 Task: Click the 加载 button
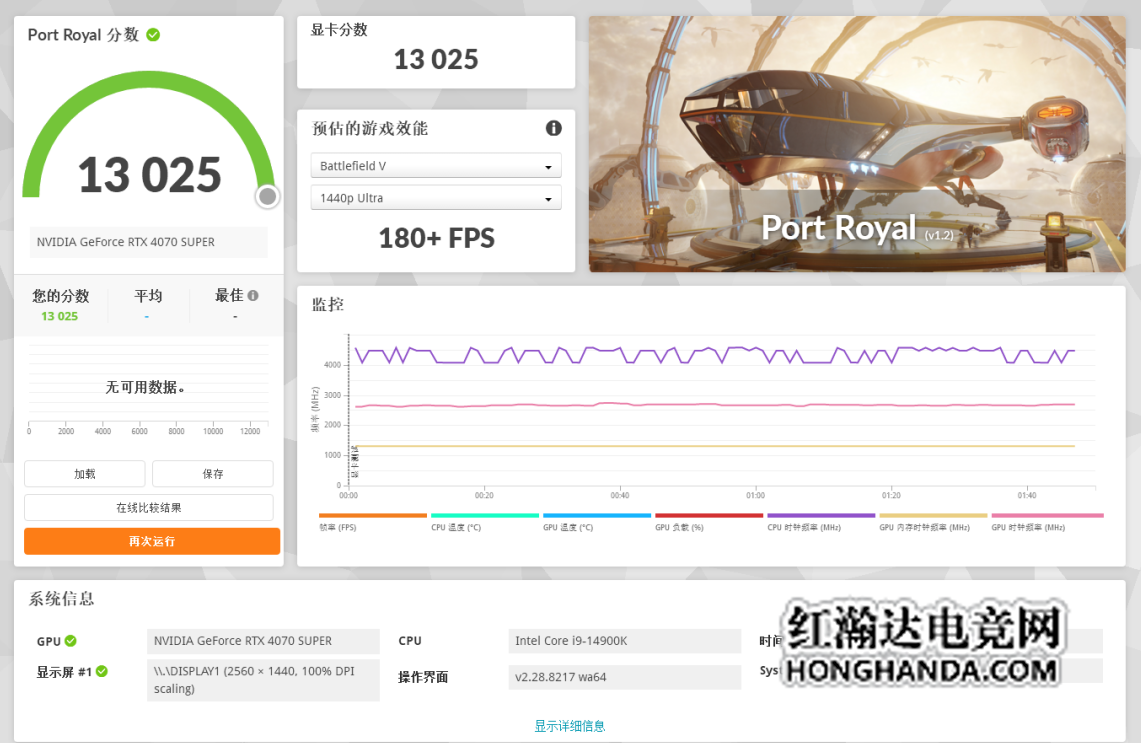click(x=85, y=474)
